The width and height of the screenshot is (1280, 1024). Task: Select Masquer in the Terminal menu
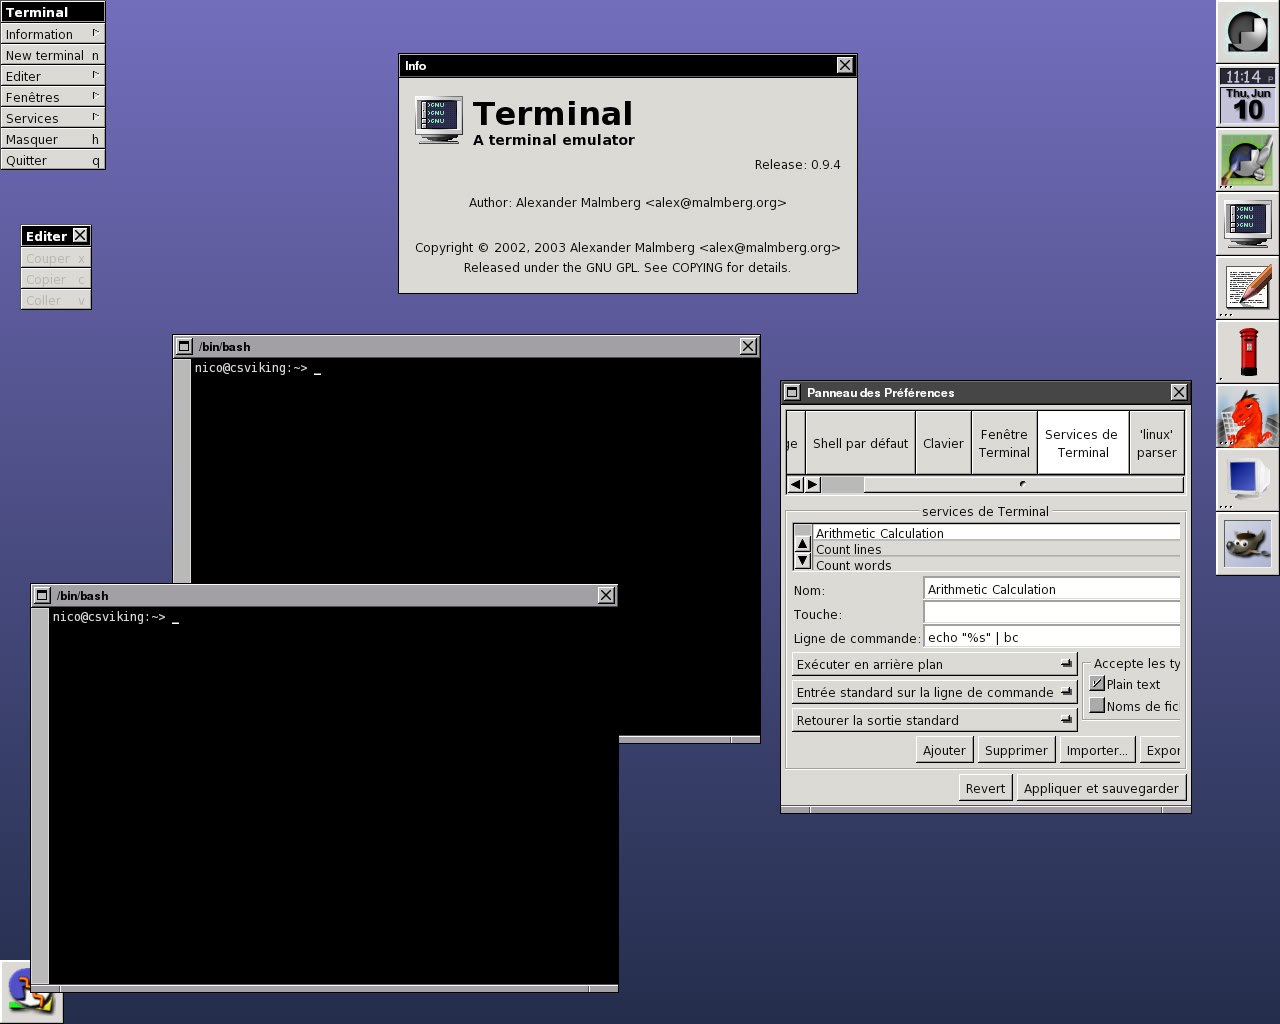pos(52,138)
